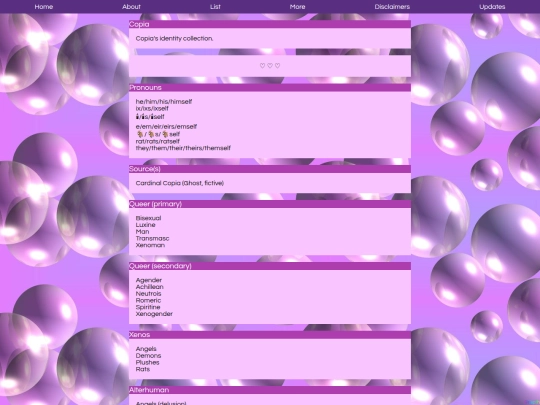Select the Romeric entry
540x405 pixels.
tap(148, 300)
